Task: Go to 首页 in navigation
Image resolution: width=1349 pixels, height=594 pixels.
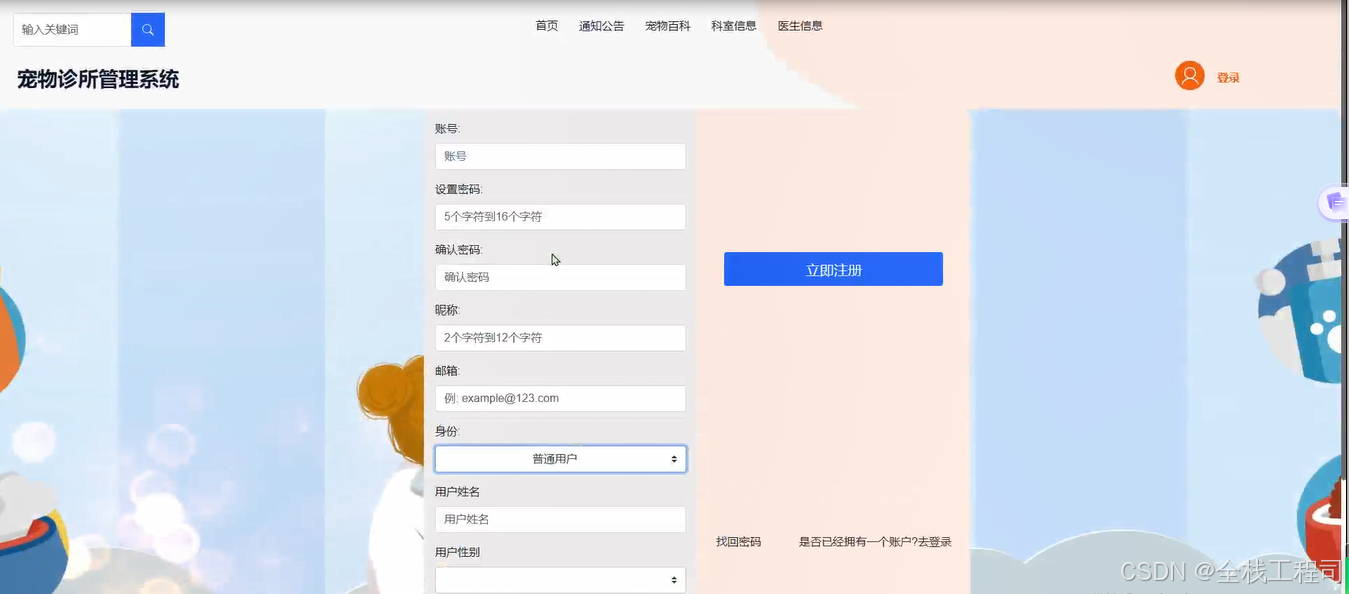Action: (x=547, y=26)
